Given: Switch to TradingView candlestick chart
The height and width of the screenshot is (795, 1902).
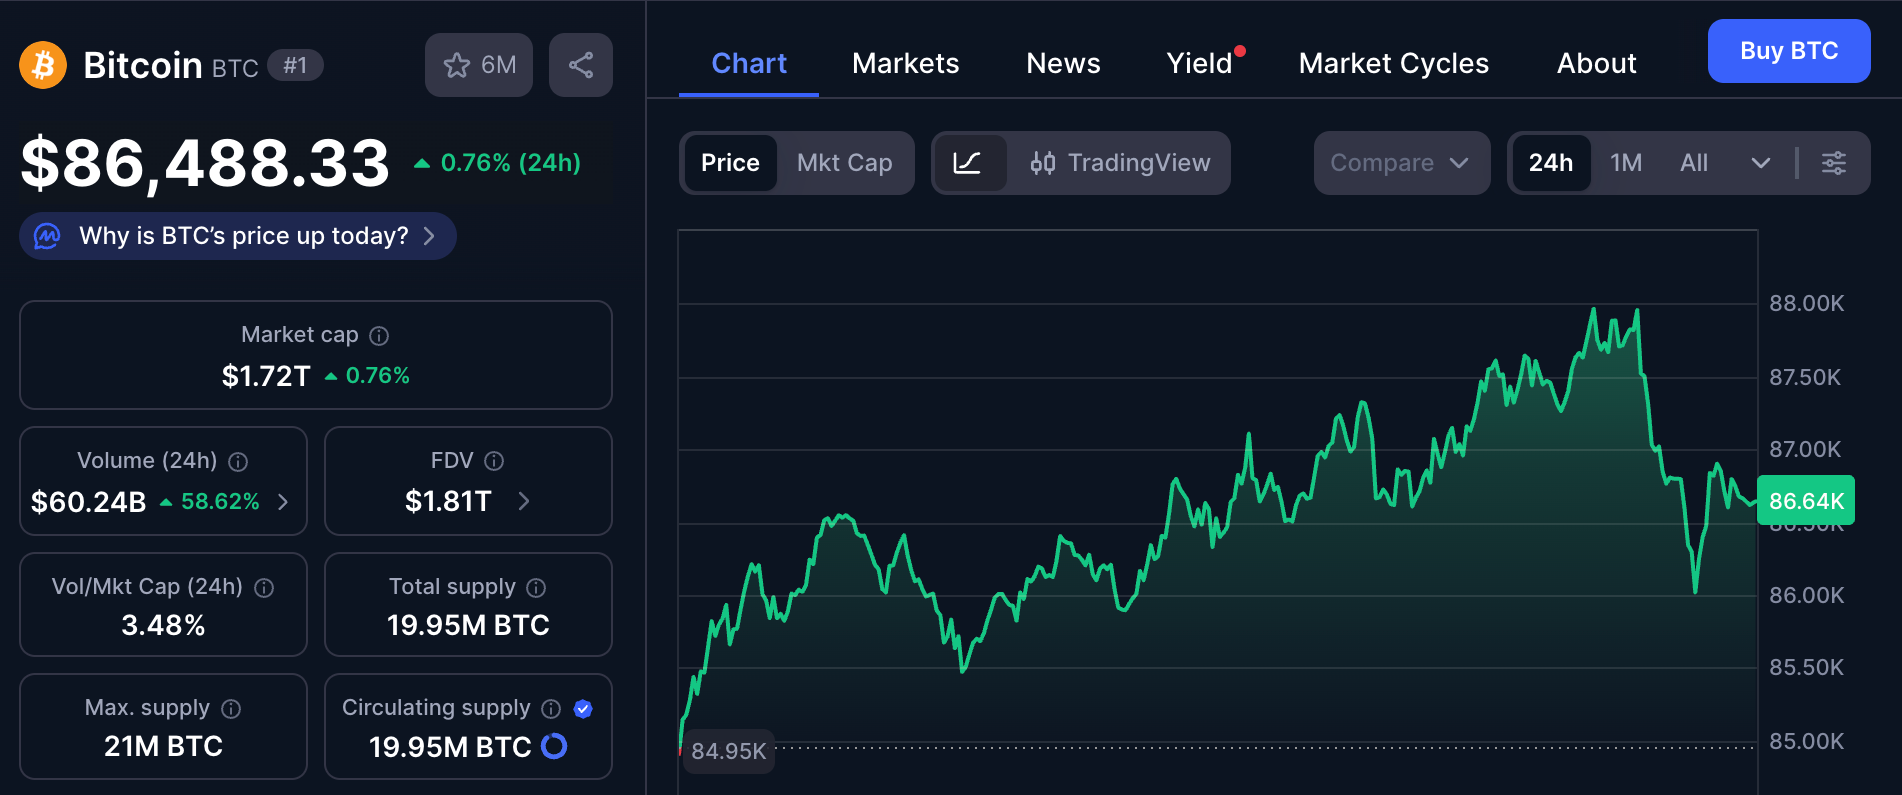Looking at the screenshot, I should (x=1120, y=163).
